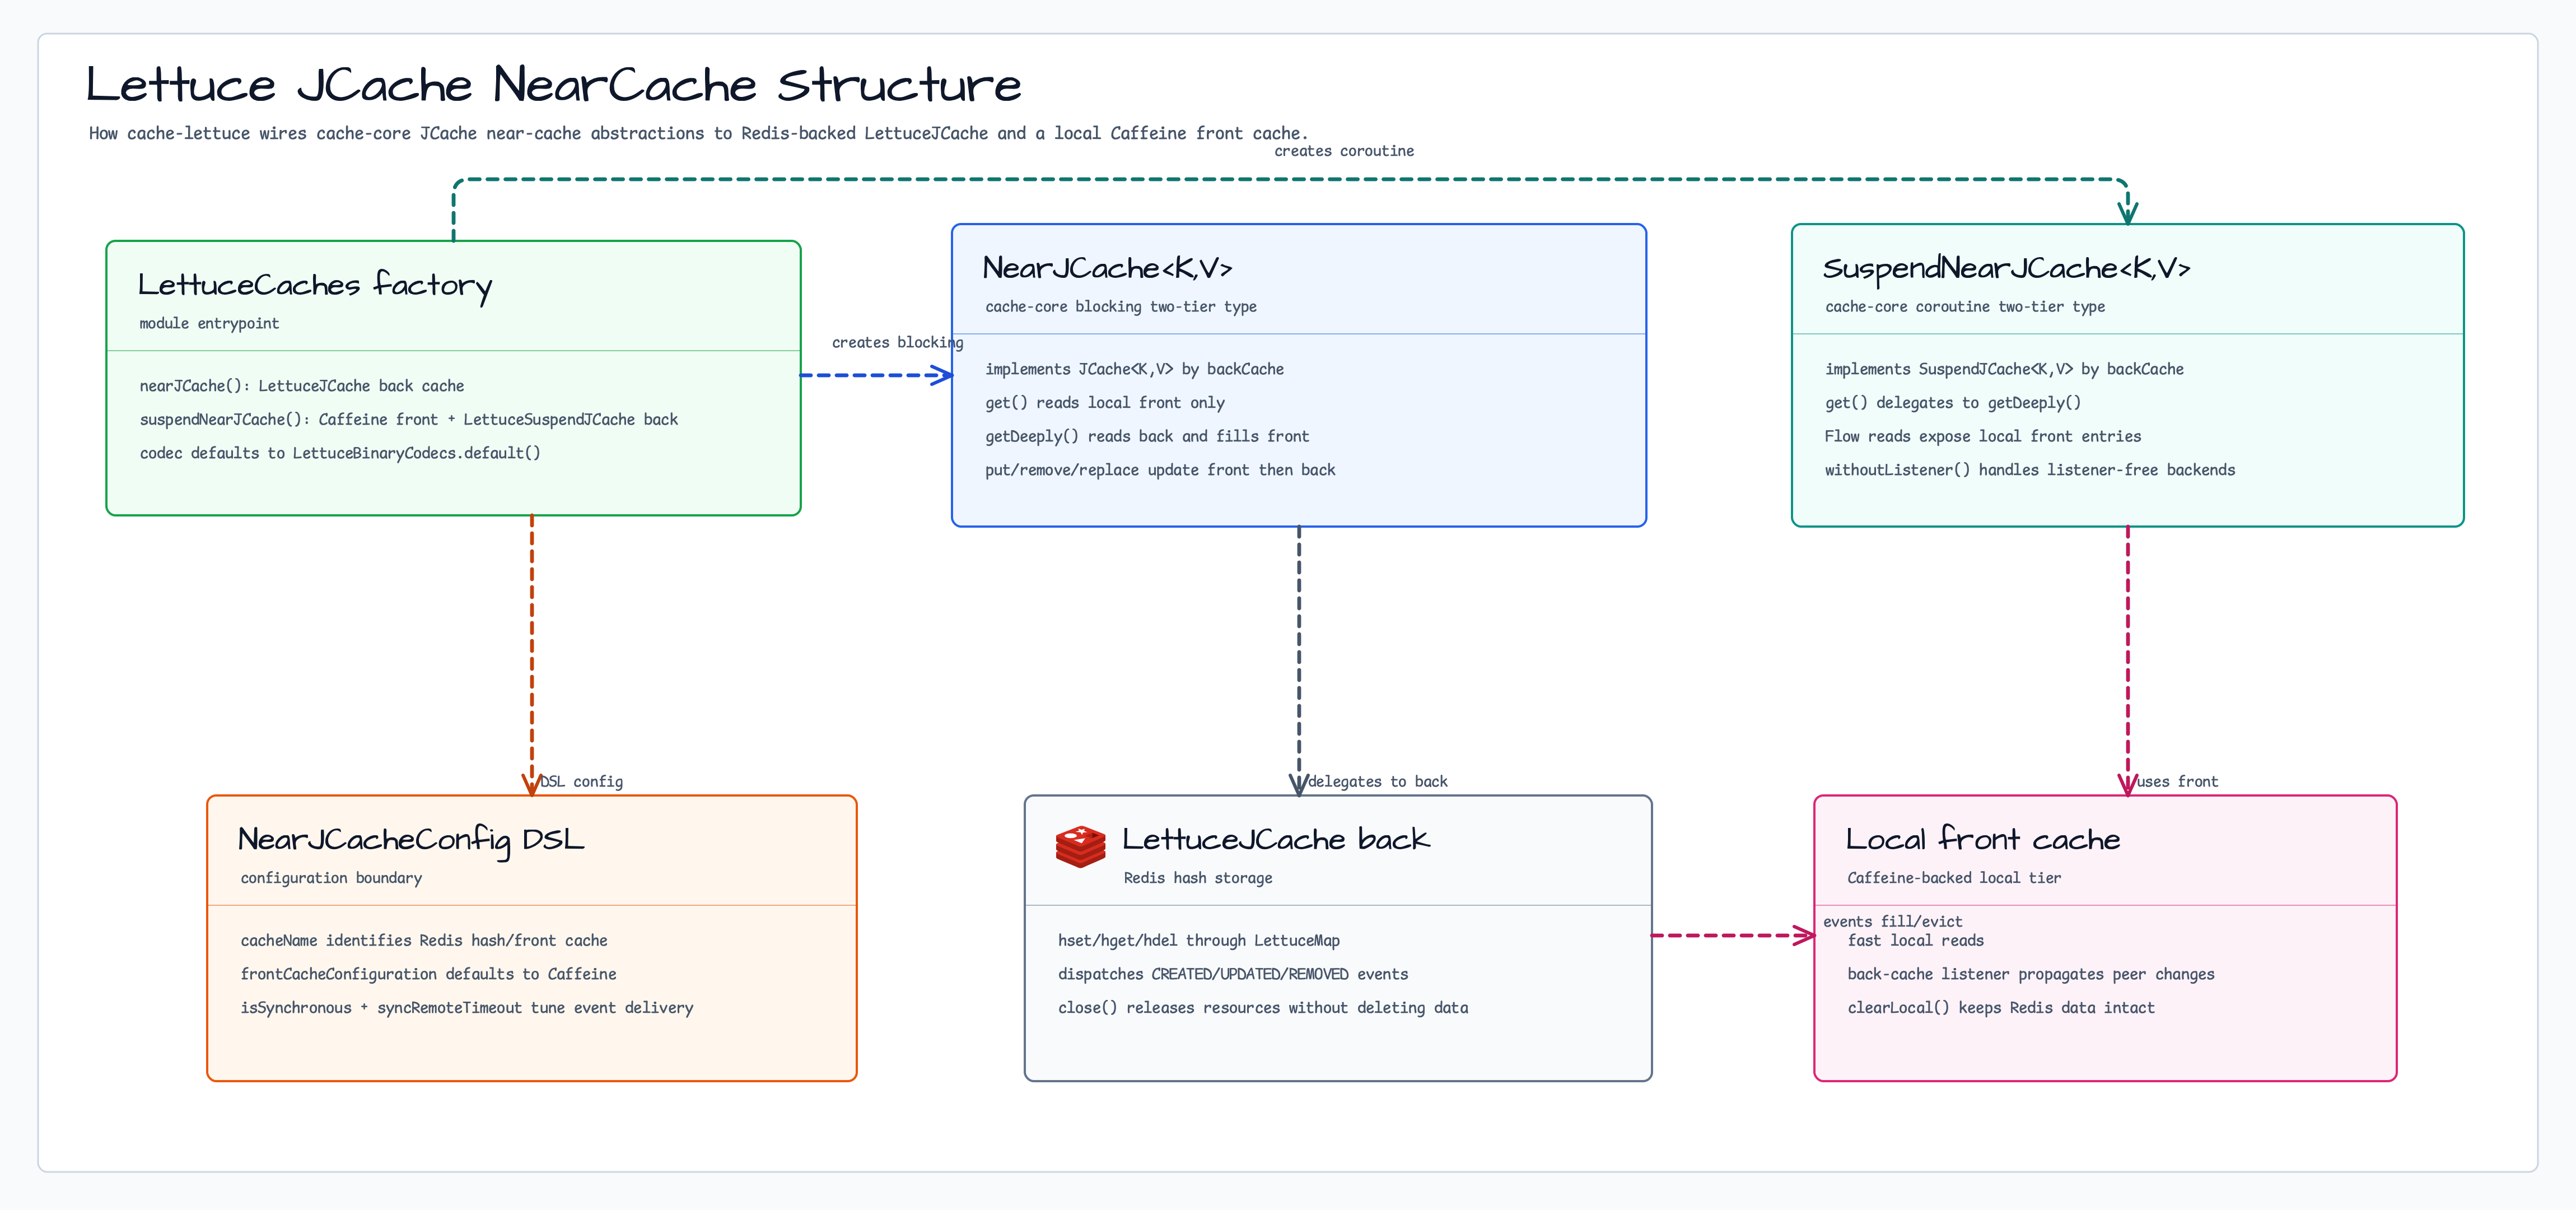The image size is (2576, 1210).
Task: Click the 'Local front cache' card heading
Action: click(1983, 839)
